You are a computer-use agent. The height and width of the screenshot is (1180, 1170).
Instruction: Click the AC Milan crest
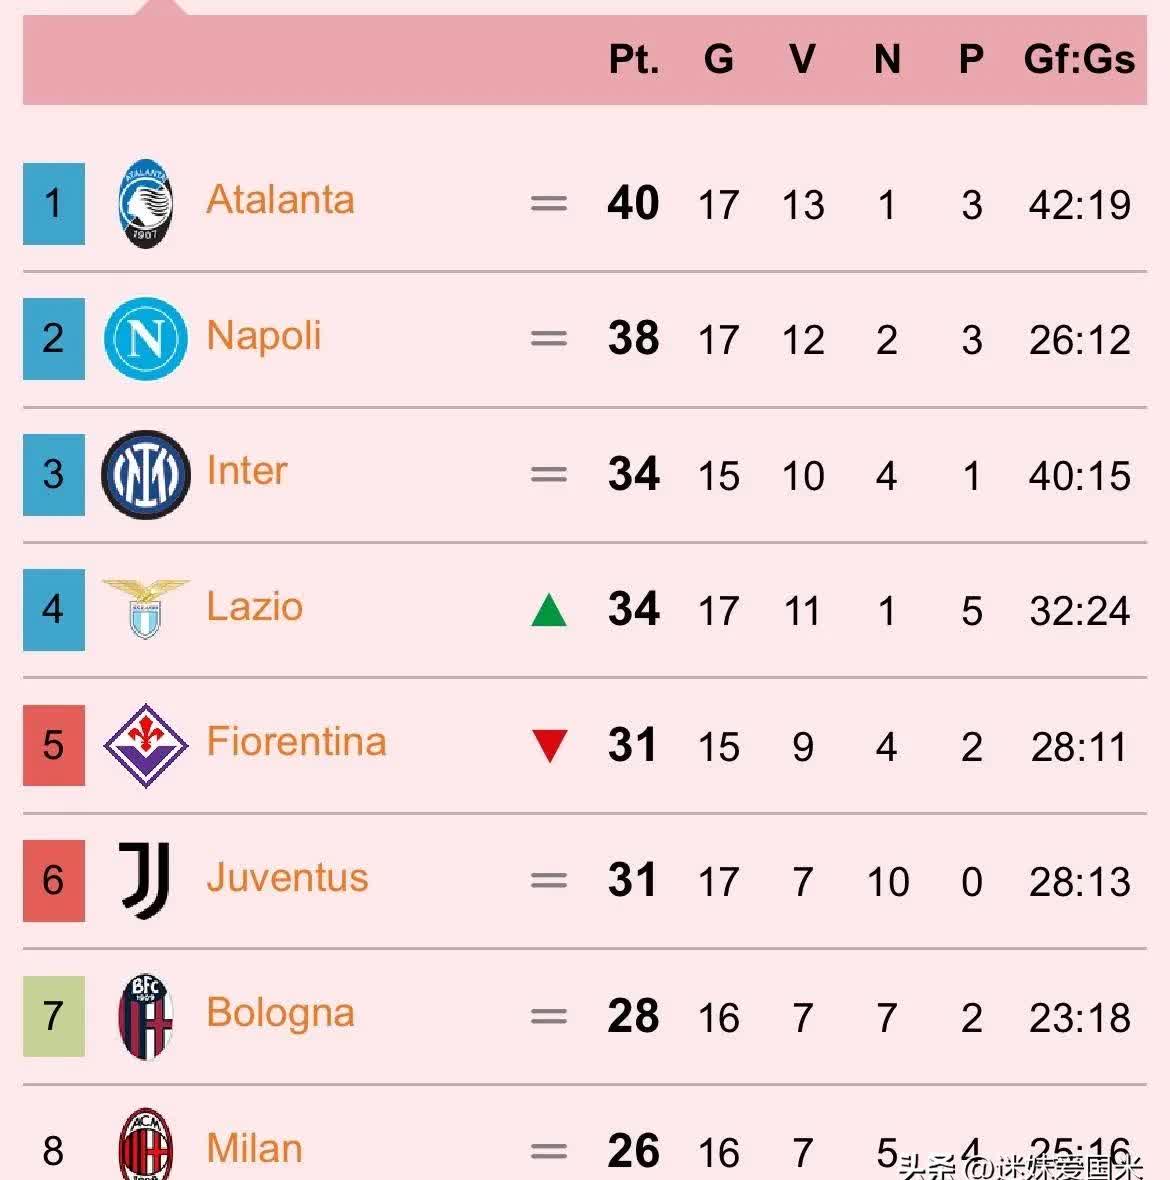[x=146, y=1147]
